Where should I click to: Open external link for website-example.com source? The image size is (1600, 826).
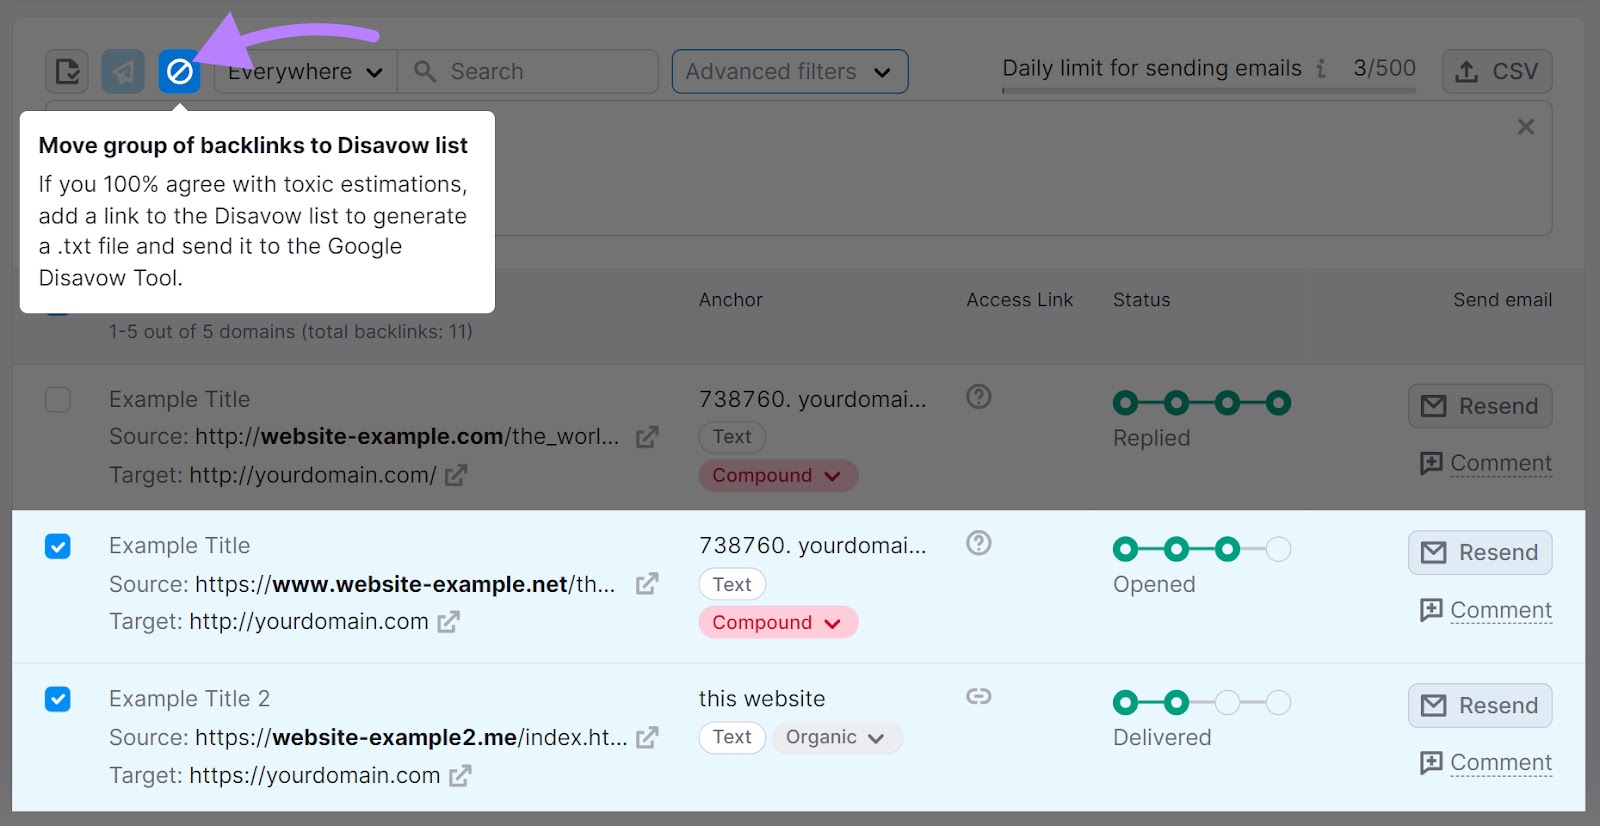[647, 437]
